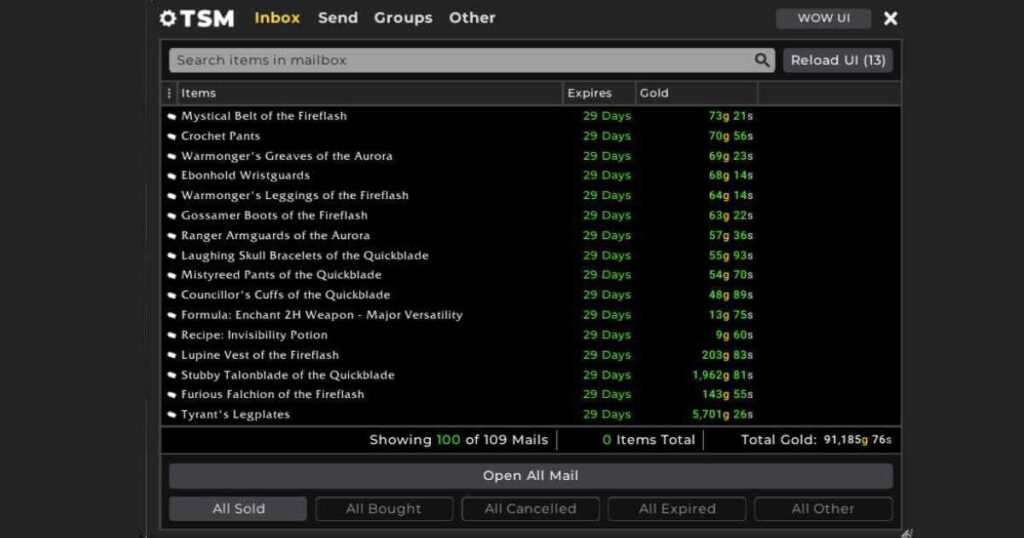Click the Reload UI (13) button
The width and height of the screenshot is (1024, 538).
pyautogui.click(x=838, y=60)
